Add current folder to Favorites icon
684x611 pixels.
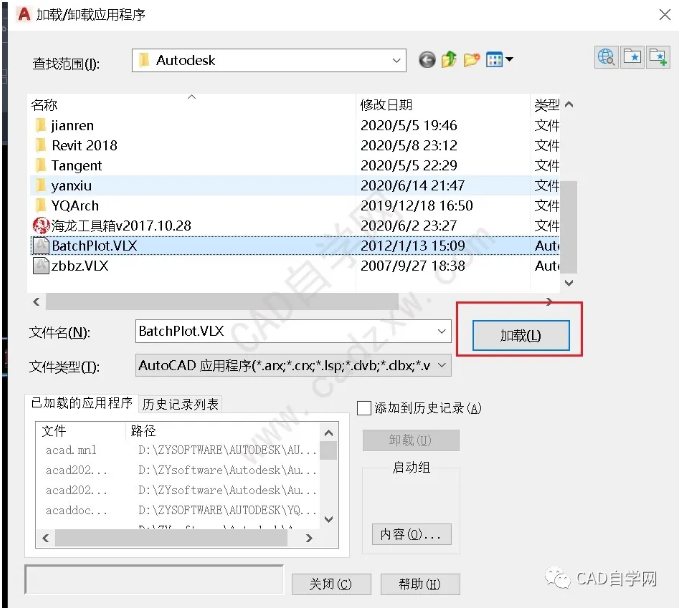click(658, 57)
